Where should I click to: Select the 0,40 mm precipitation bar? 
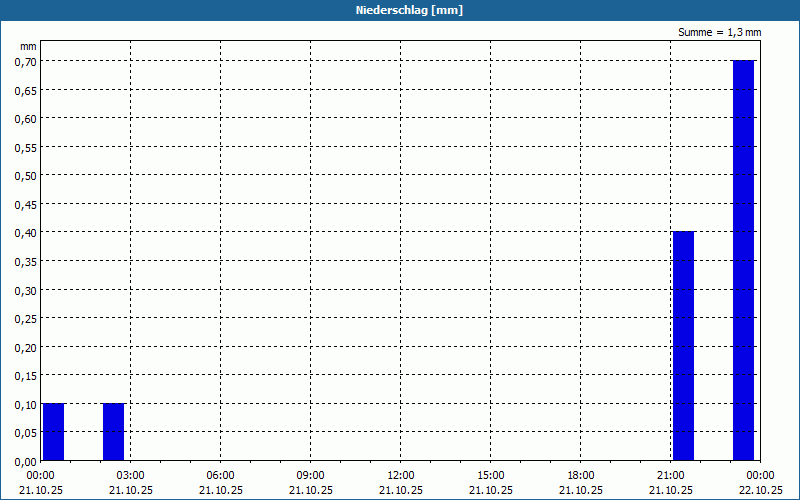(x=683, y=346)
